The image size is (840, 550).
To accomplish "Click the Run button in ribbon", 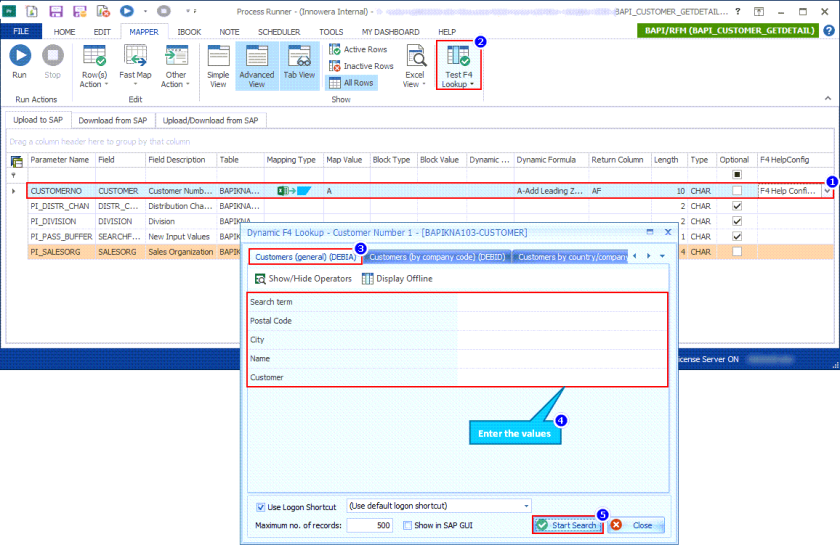I will (20, 62).
